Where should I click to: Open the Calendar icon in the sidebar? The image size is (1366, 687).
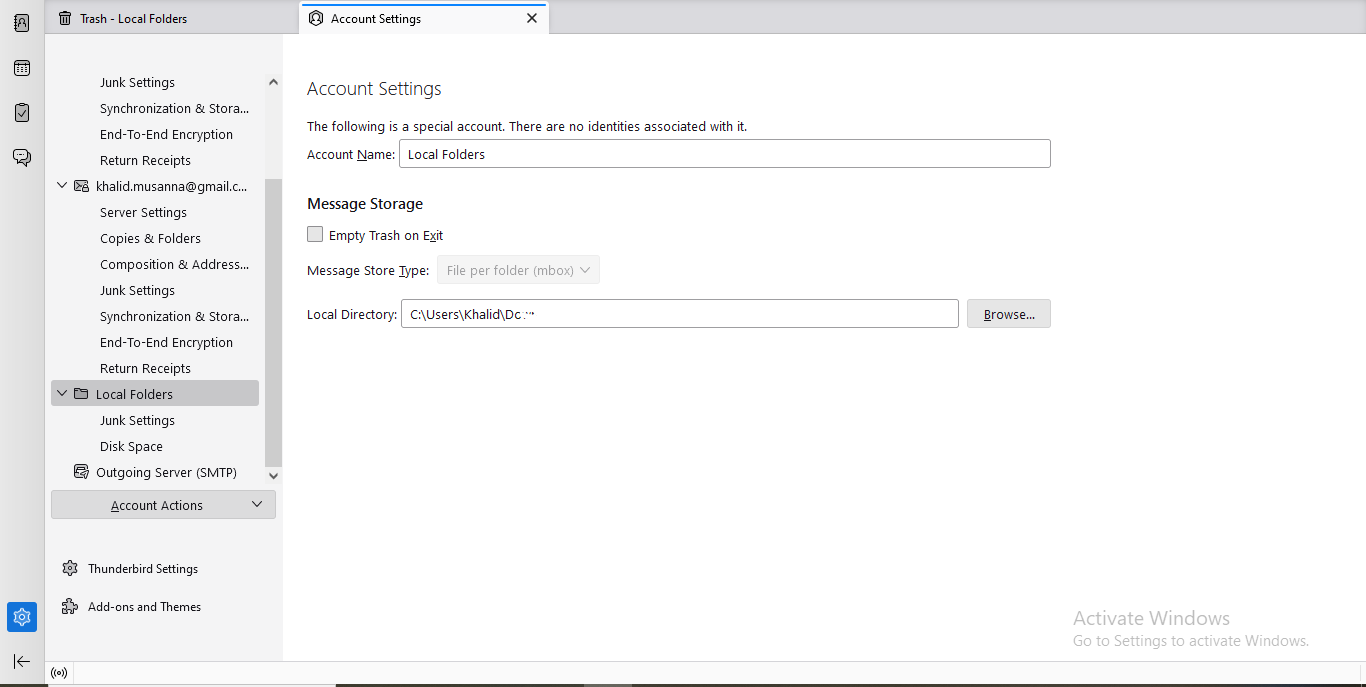click(x=21, y=67)
